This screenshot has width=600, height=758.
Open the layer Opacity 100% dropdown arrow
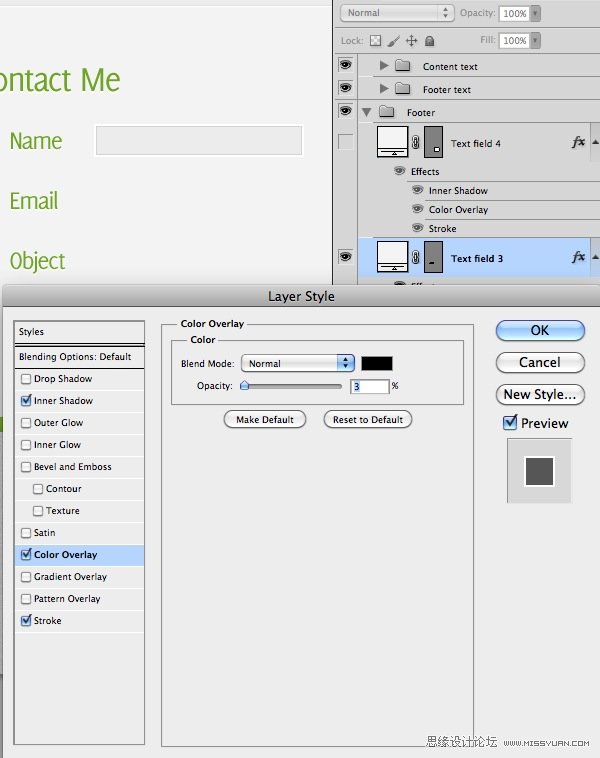(x=535, y=14)
